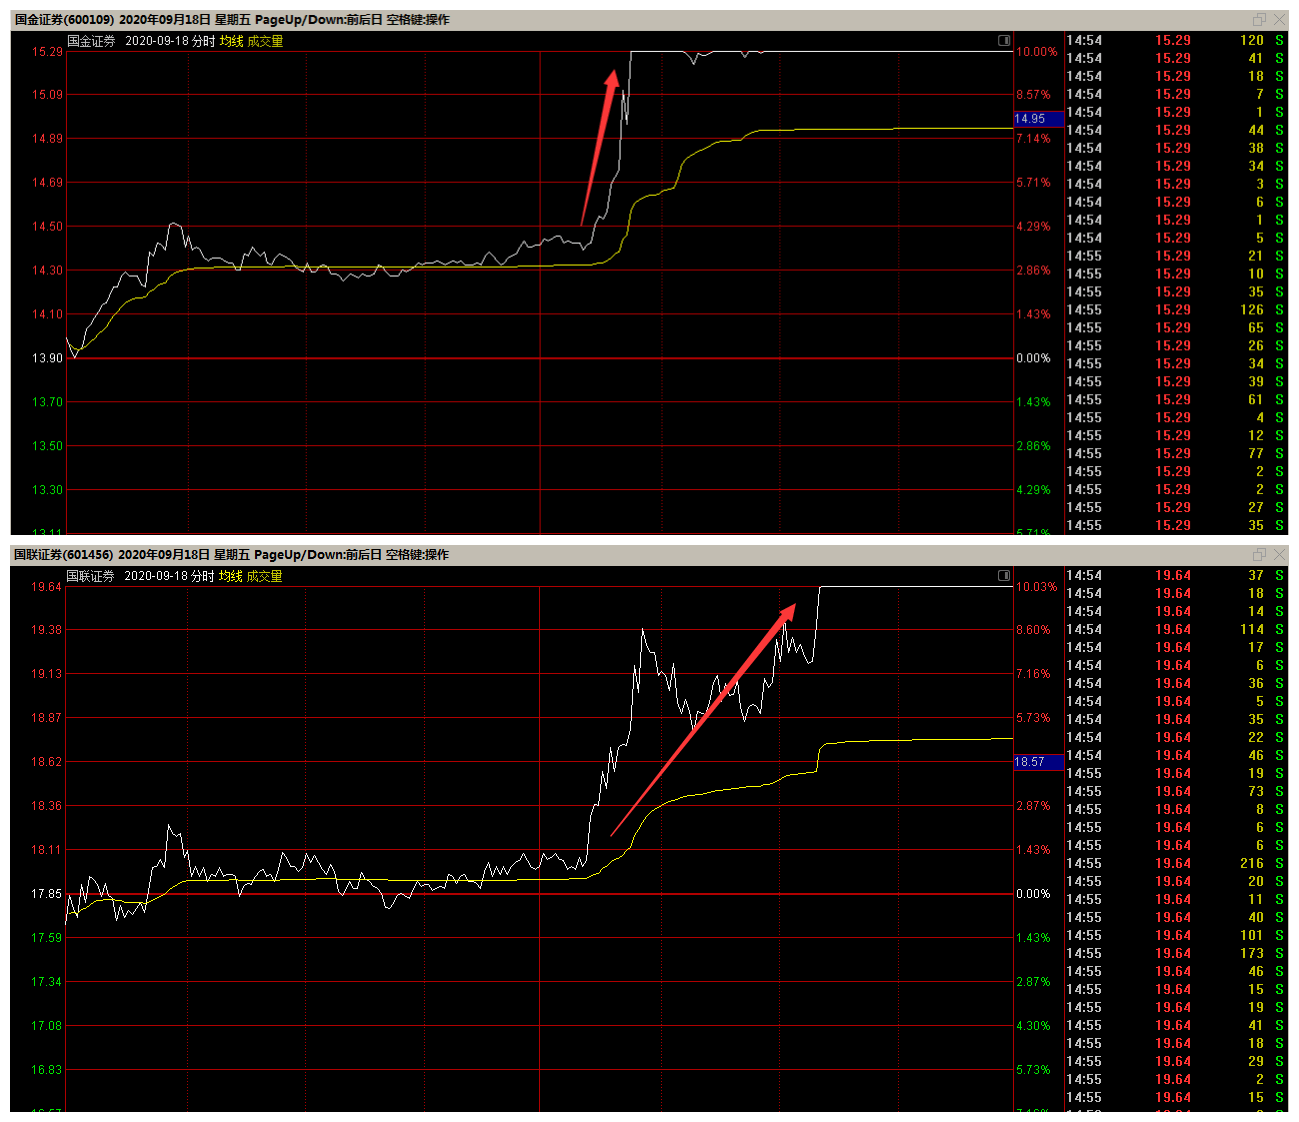Viewport: 1299px width, 1122px height.
Task: Click the 8.60% axis label in 国联证券 chart
Action: (1034, 630)
